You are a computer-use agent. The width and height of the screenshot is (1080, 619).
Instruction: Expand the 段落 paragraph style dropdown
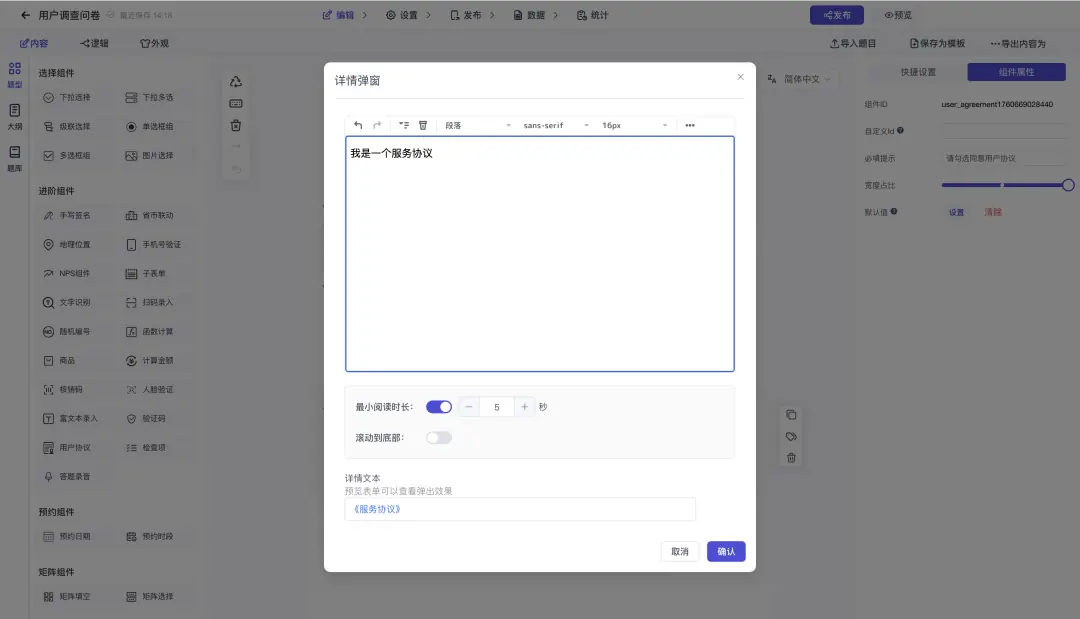click(478, 125)
